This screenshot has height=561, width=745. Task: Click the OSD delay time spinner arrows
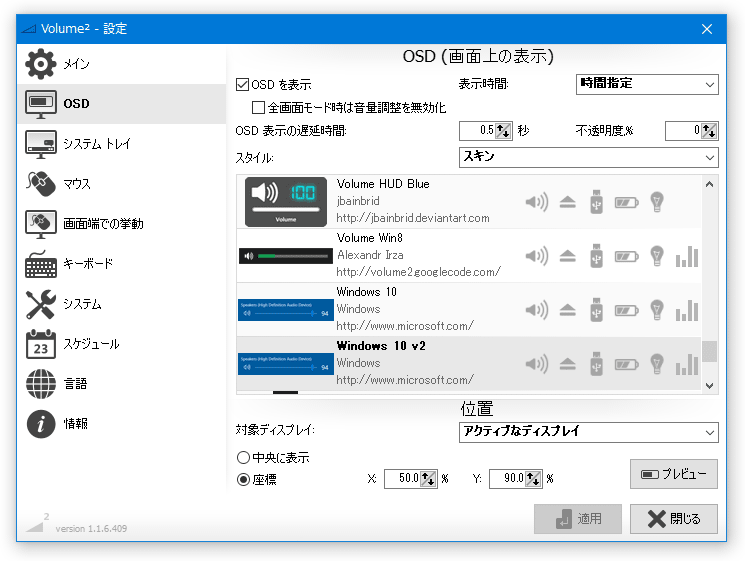click(503, 131)
